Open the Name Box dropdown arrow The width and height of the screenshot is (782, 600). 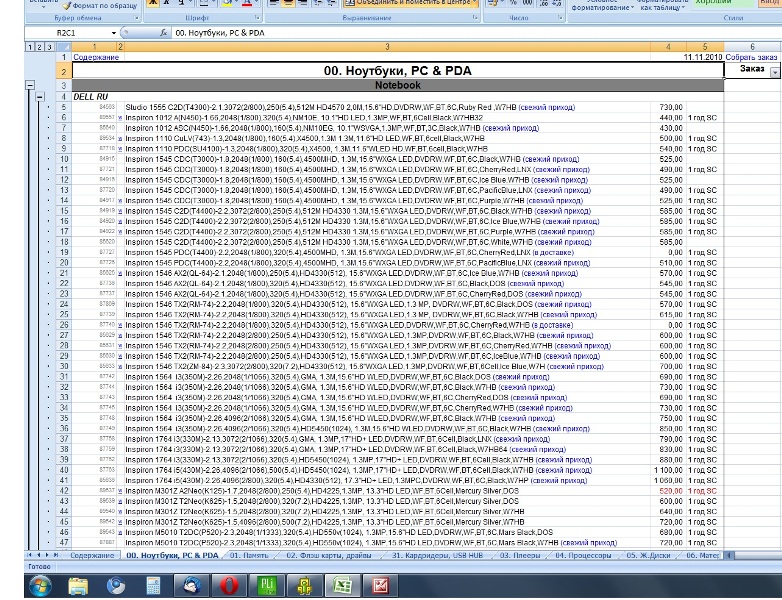[x=114, y=33]
